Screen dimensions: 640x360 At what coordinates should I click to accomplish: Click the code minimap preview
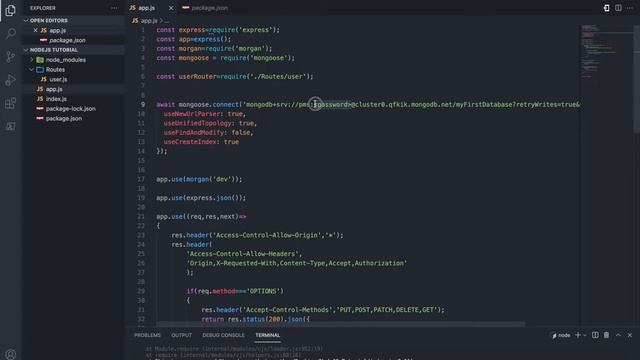pyautogui.click(x=606, y=51)
